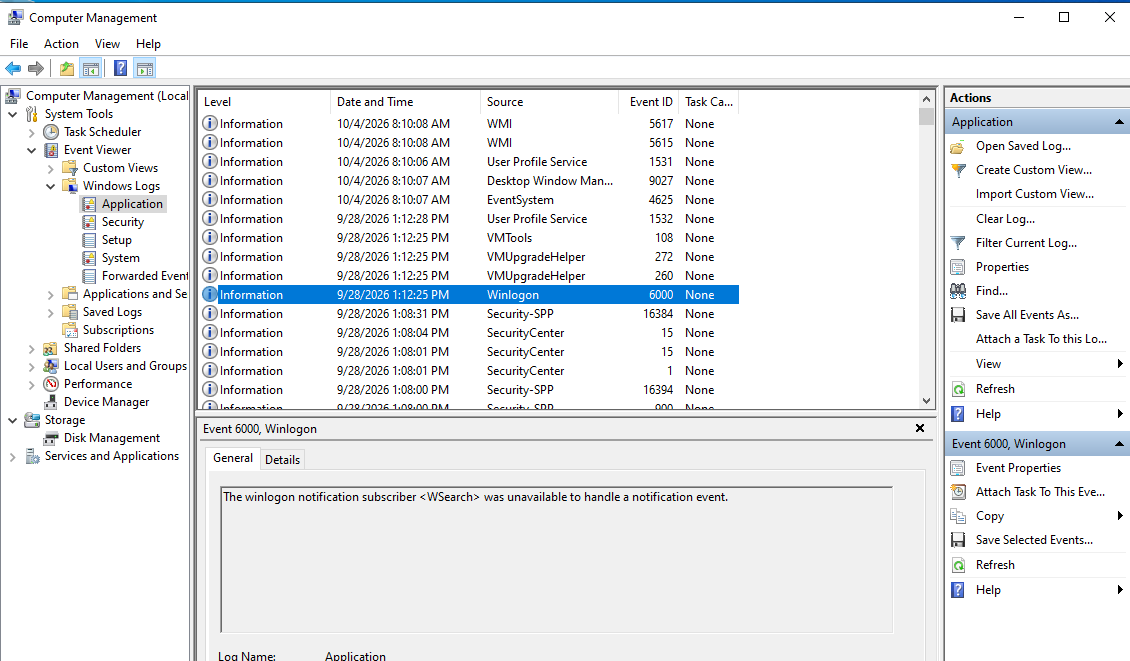Toggle the Show/Hide Console Tree toolbar icon
The image size is (1130, 661).
pos(91,68)
